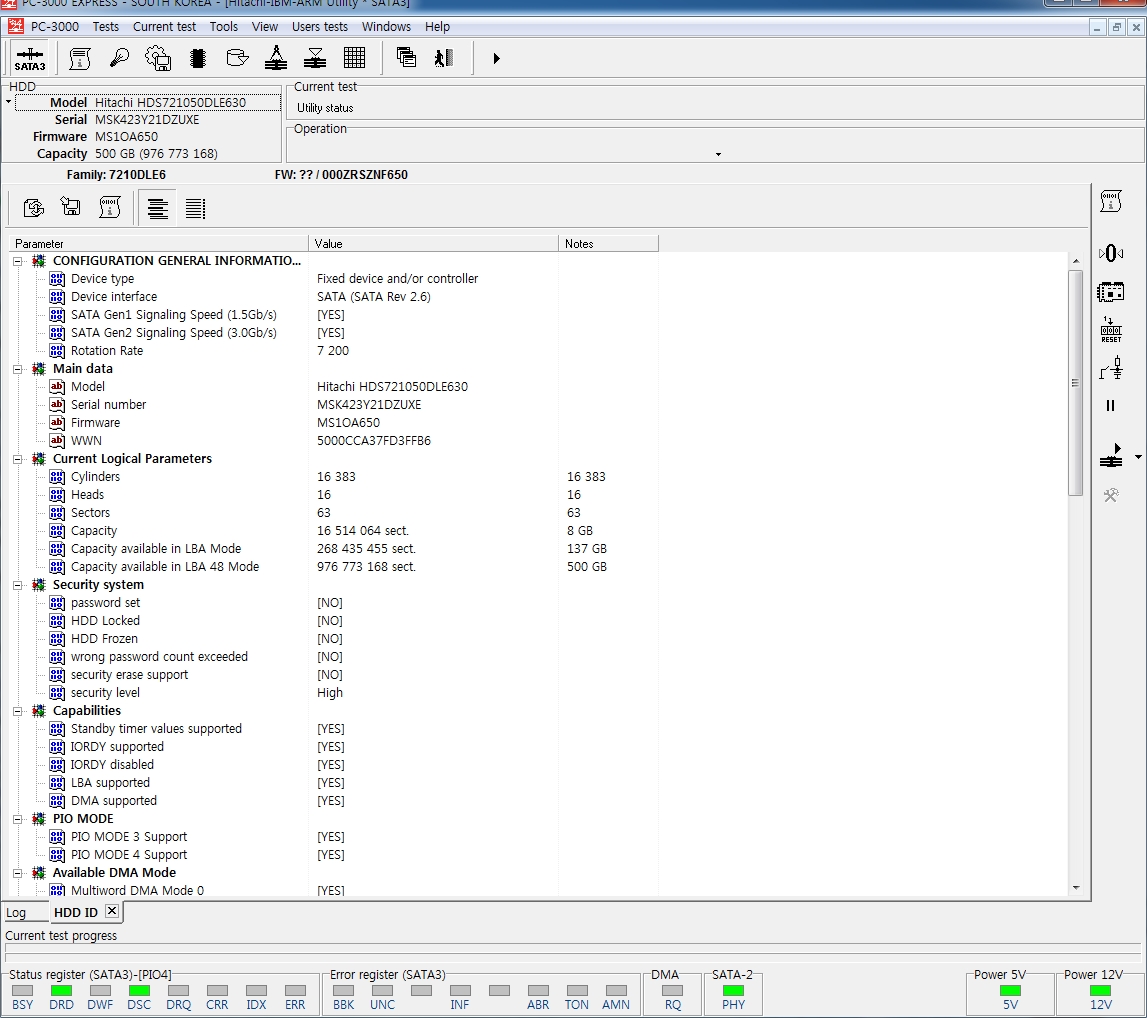Open the Users tests menu
The width and height of the screenshot is (1147, 1018).
pyautogui.click(x=320, y=26)
